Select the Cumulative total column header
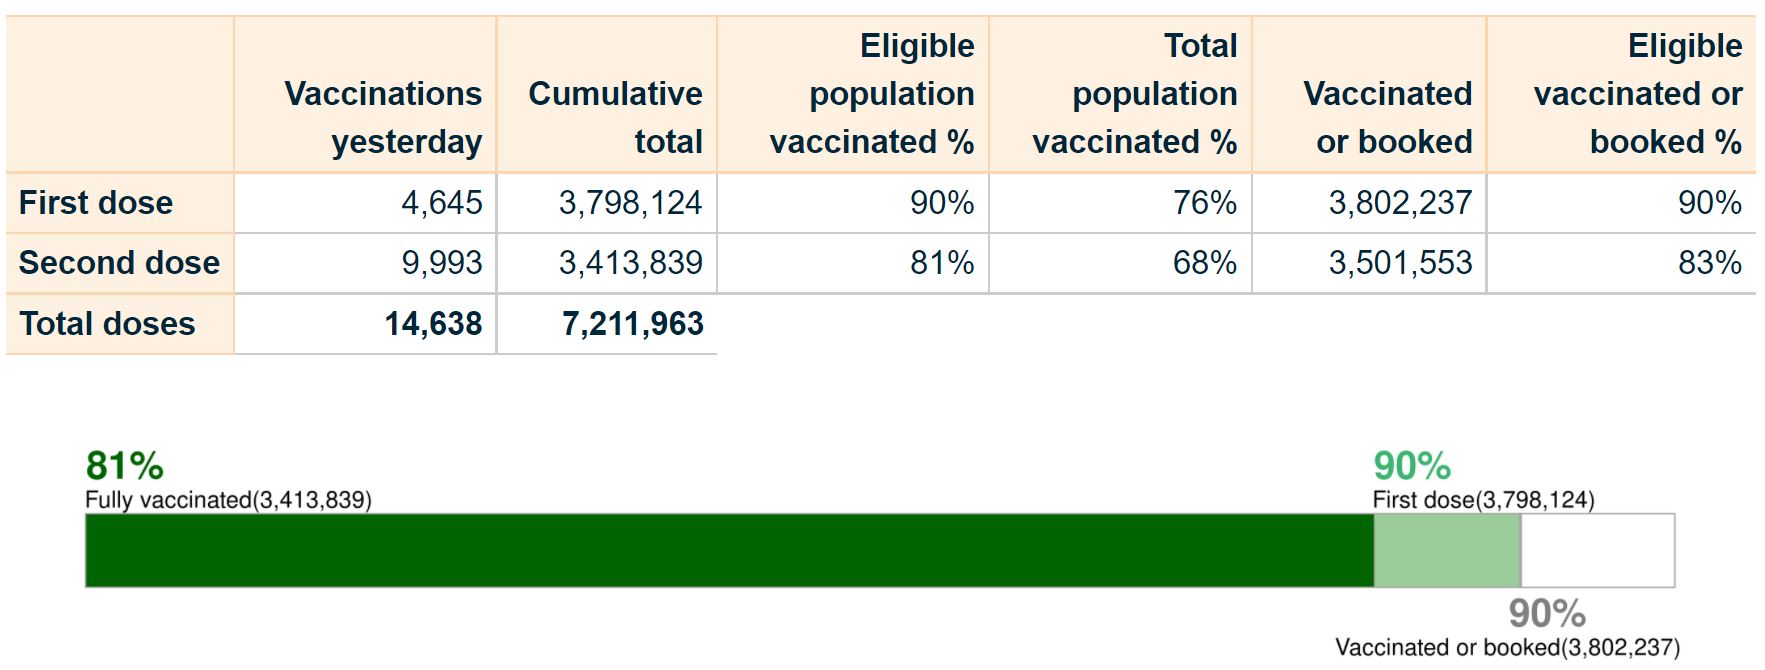The height and width of the screenshot is (670, 1765). pyautogui.click(x=615, y=117)
